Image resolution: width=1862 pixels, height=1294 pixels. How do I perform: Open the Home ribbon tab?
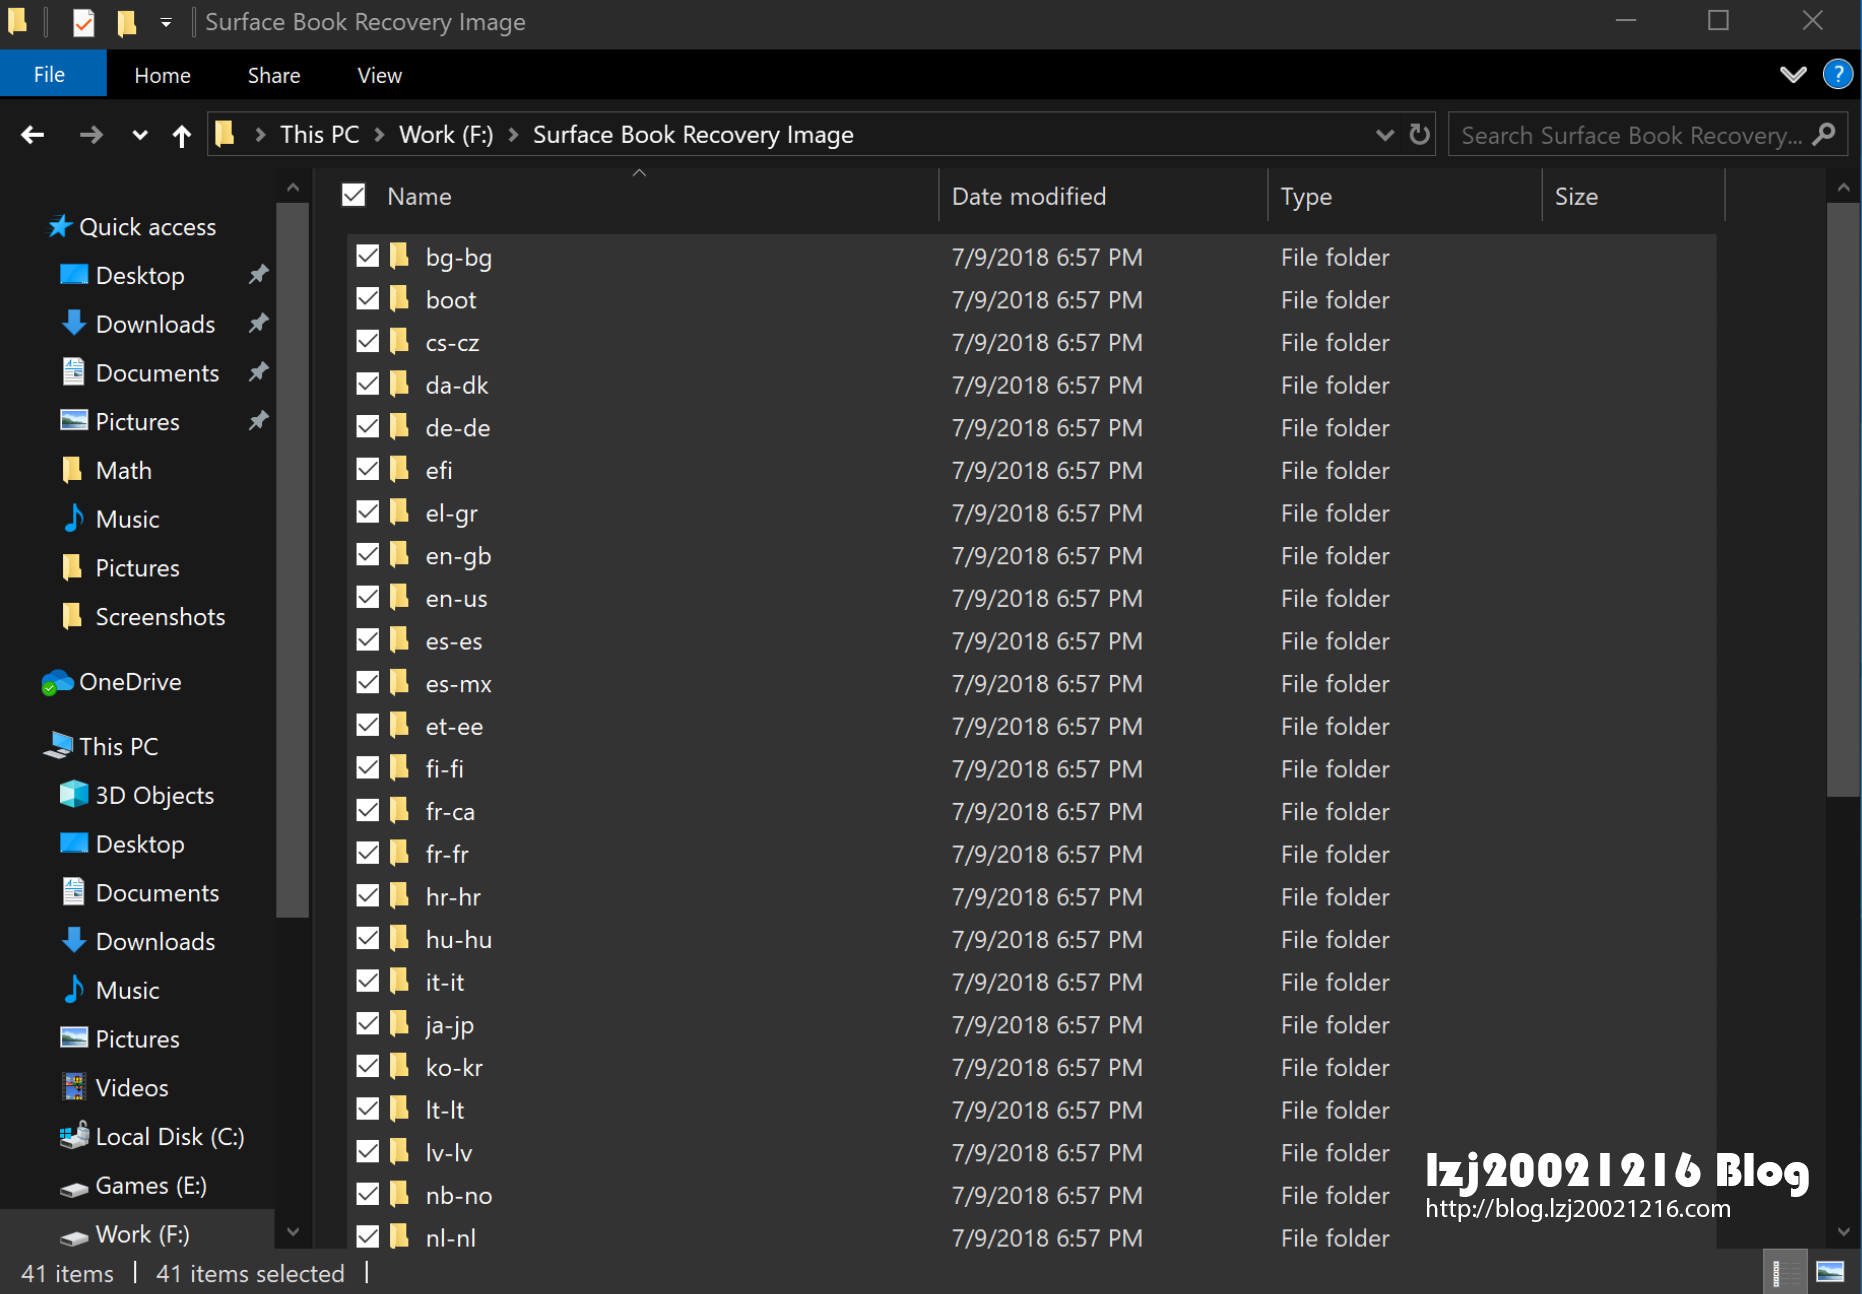162,75
